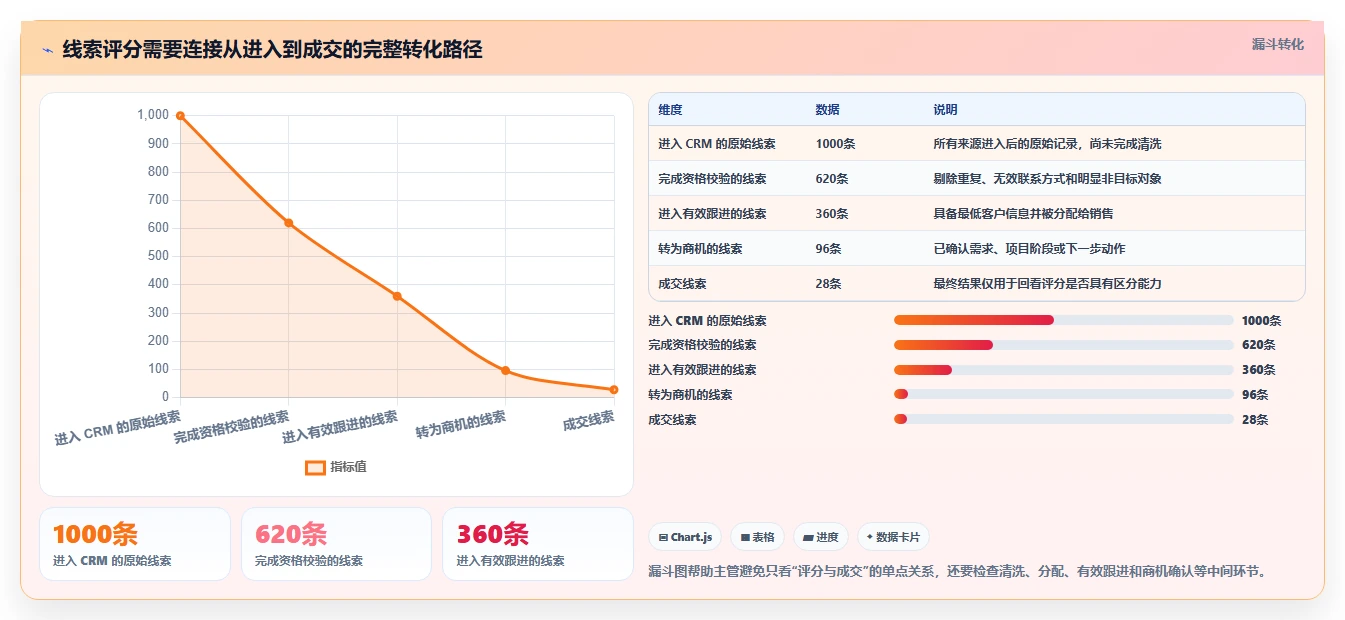Open the 620条 pink data card

(336, 544)
